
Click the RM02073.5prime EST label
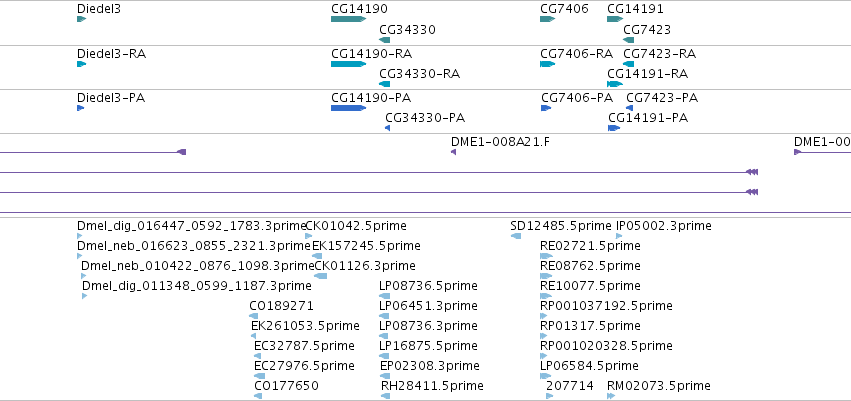tap(659, 386)
